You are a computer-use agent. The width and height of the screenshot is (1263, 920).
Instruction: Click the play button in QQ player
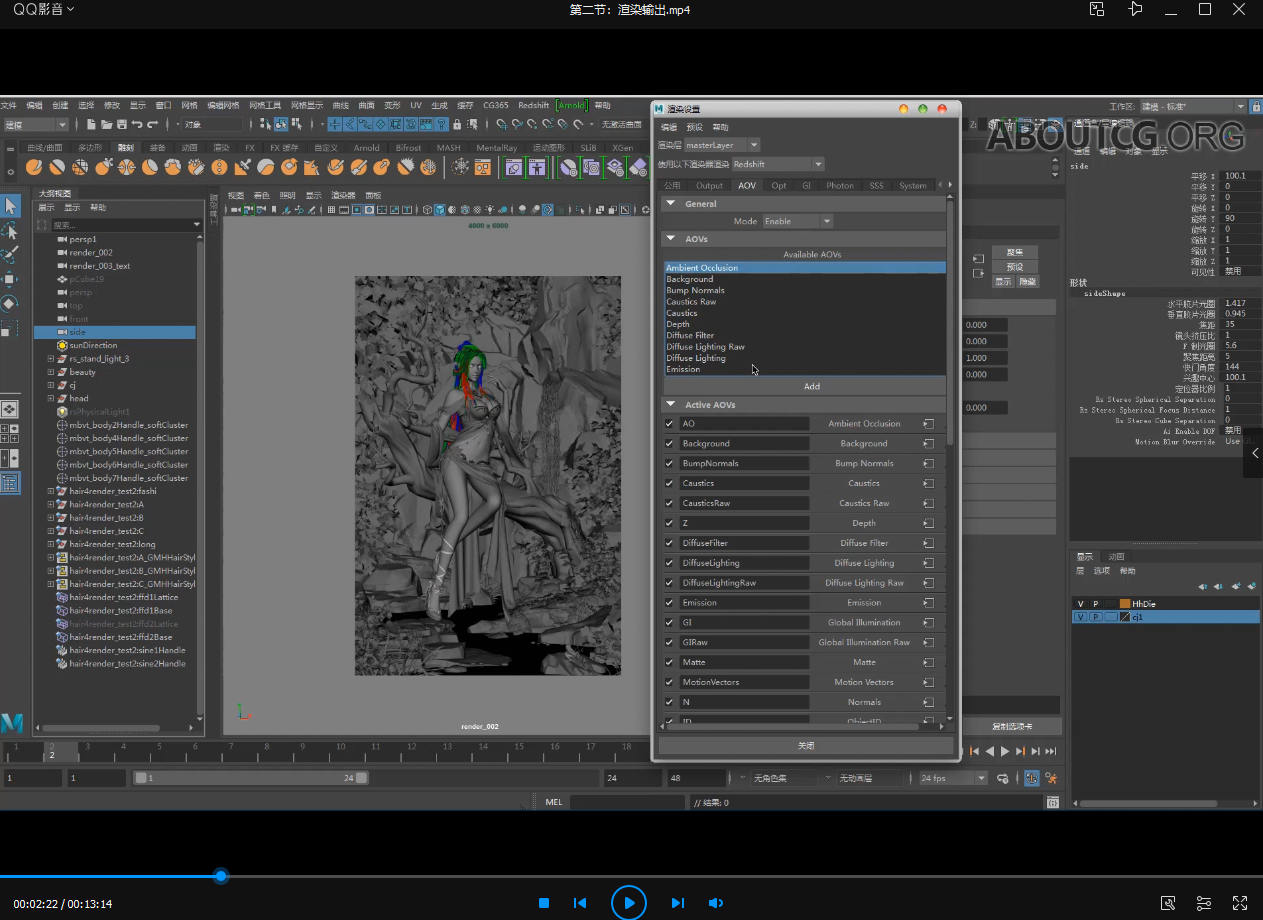(x=629, y=903)
